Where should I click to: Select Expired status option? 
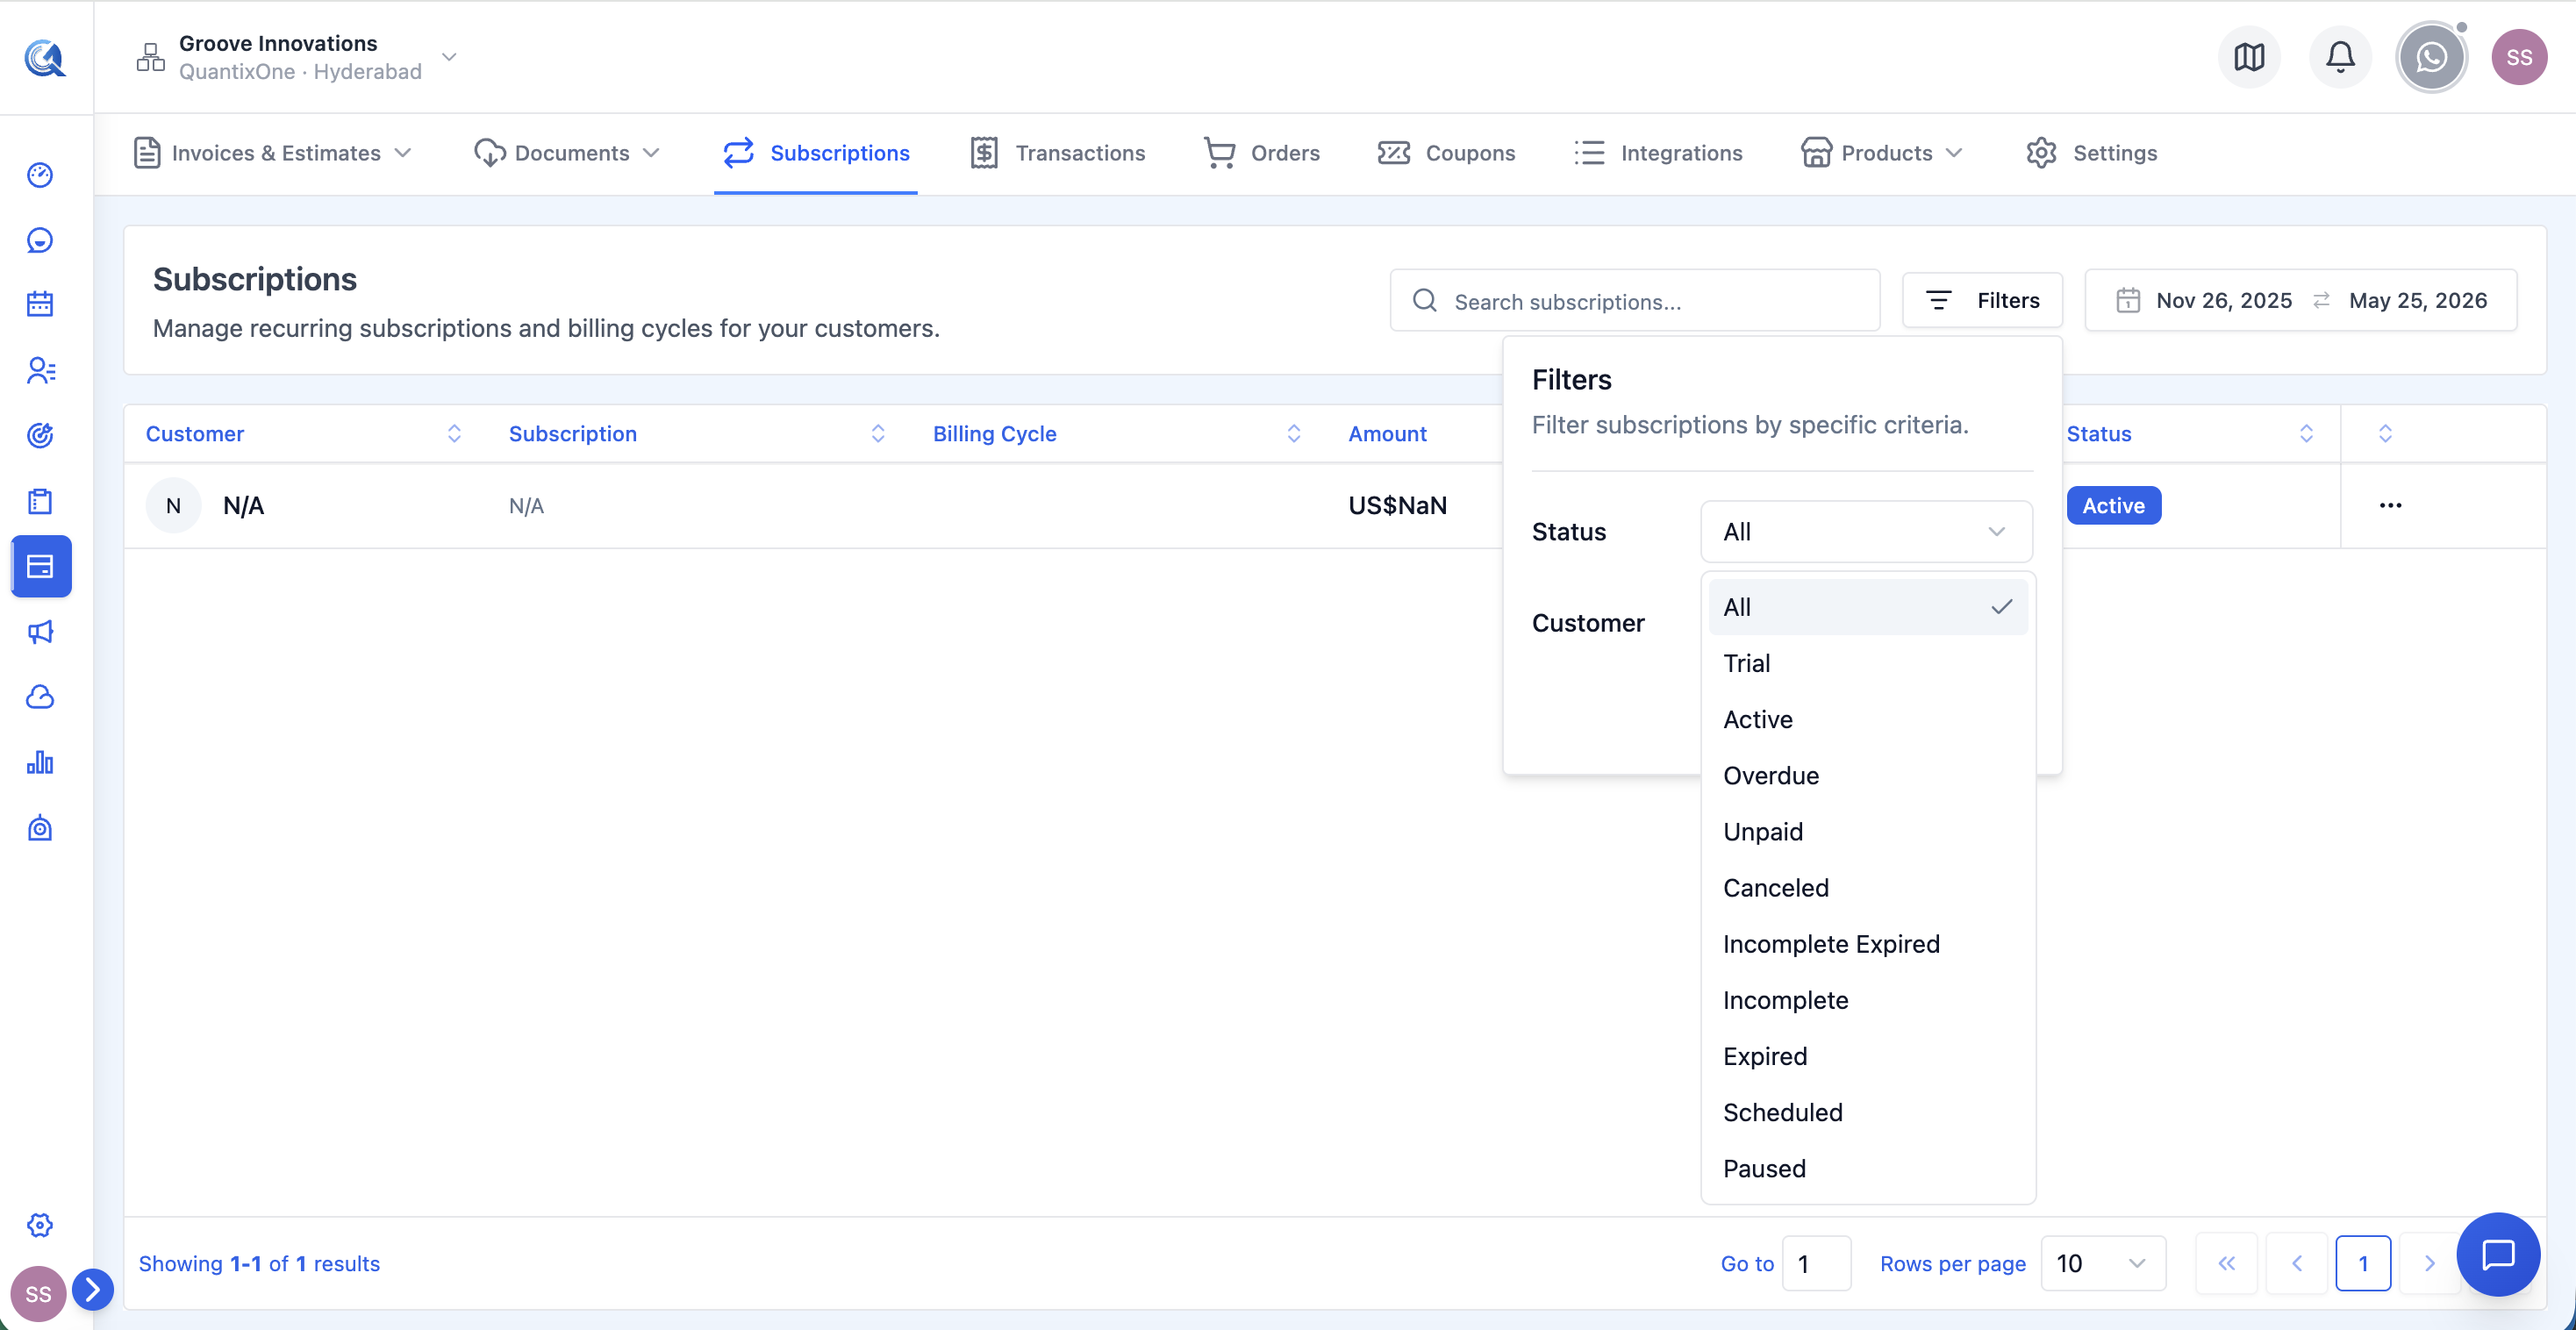pyautogui.click(x=1868, y=1055)
